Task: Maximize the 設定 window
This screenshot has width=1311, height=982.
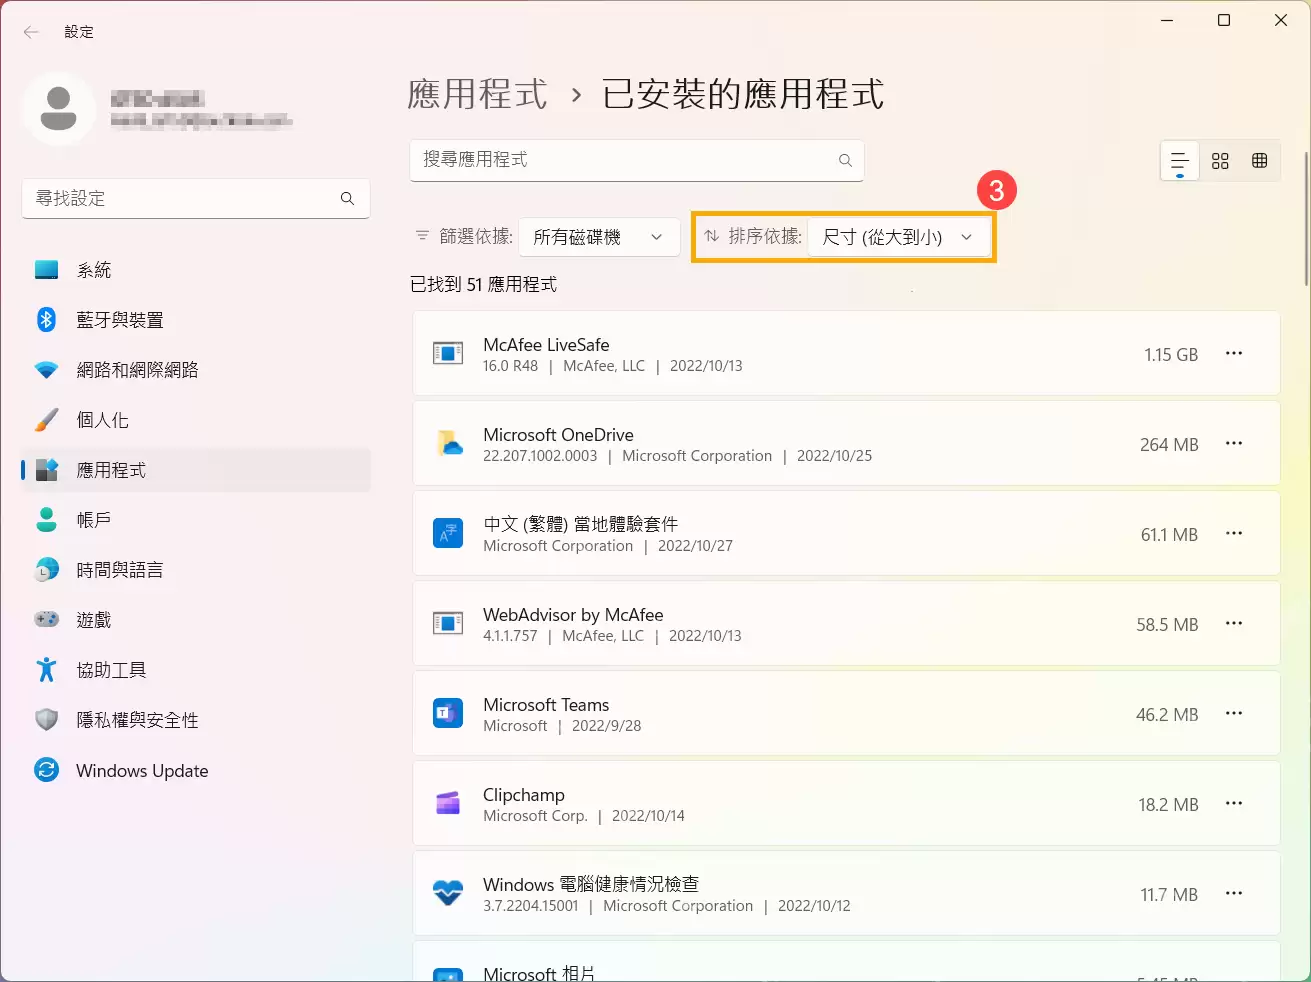Action: click(x=1224, y=21)
